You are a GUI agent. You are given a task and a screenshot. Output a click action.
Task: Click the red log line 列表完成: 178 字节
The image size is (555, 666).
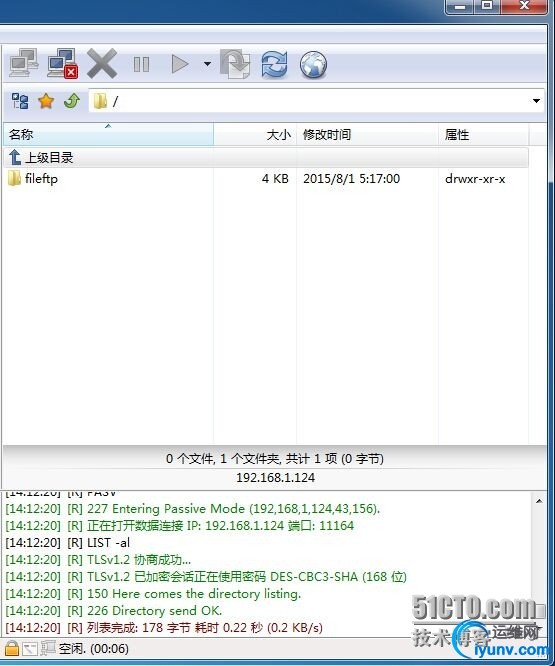(x=164, y=627)
